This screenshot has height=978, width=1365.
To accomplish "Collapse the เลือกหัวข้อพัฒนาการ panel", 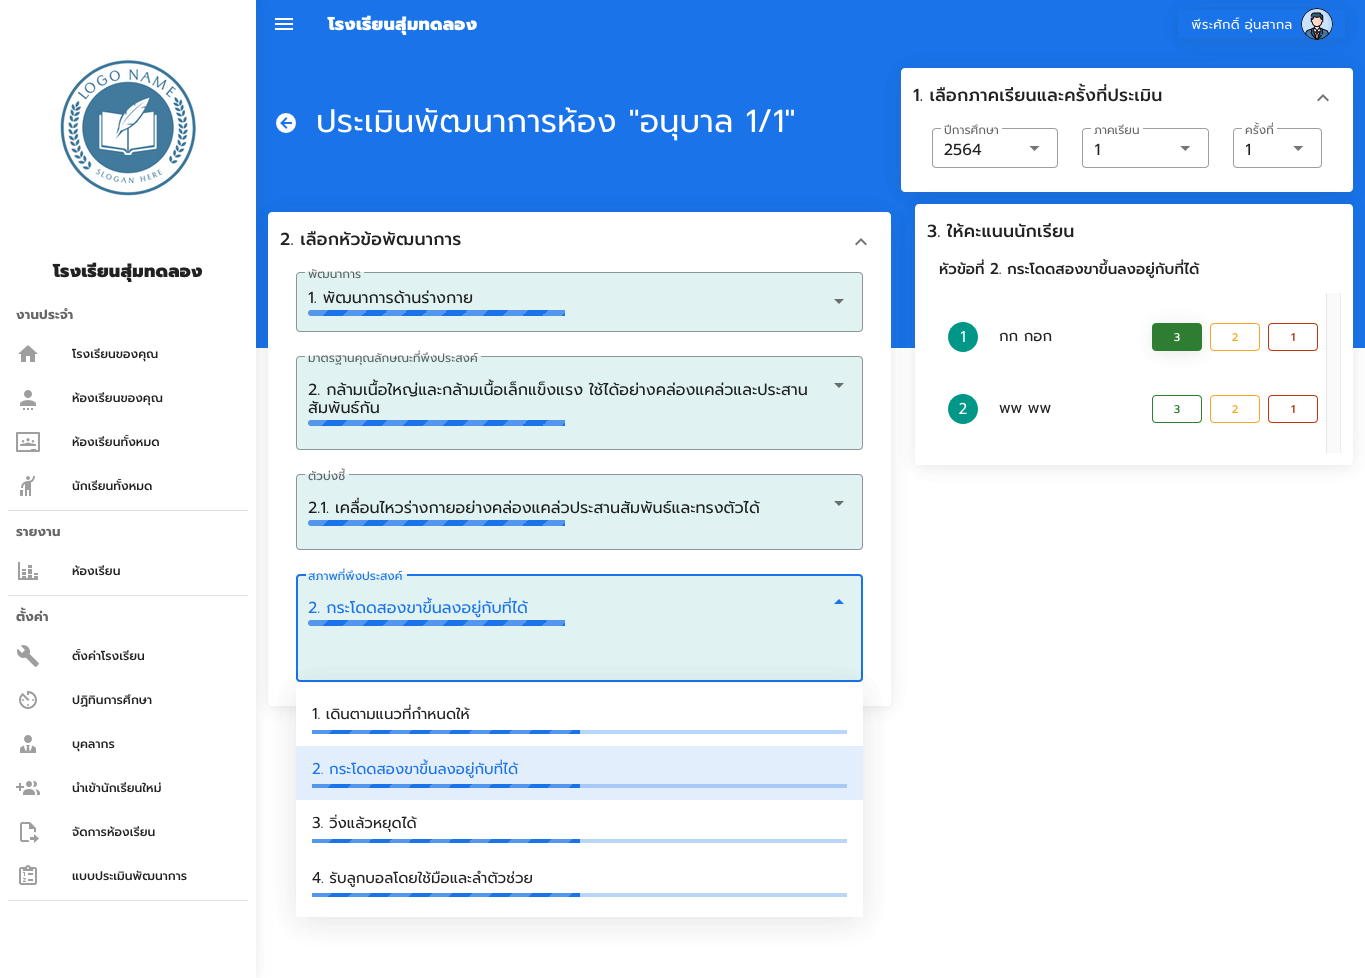I will (x=861, y=242).
